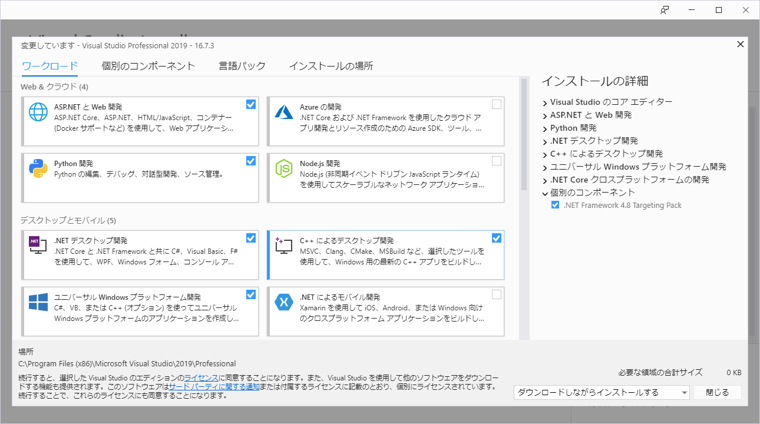
Task: Uncheck the ASP.NET と Web 開発 workload
Action: [251, 104]
